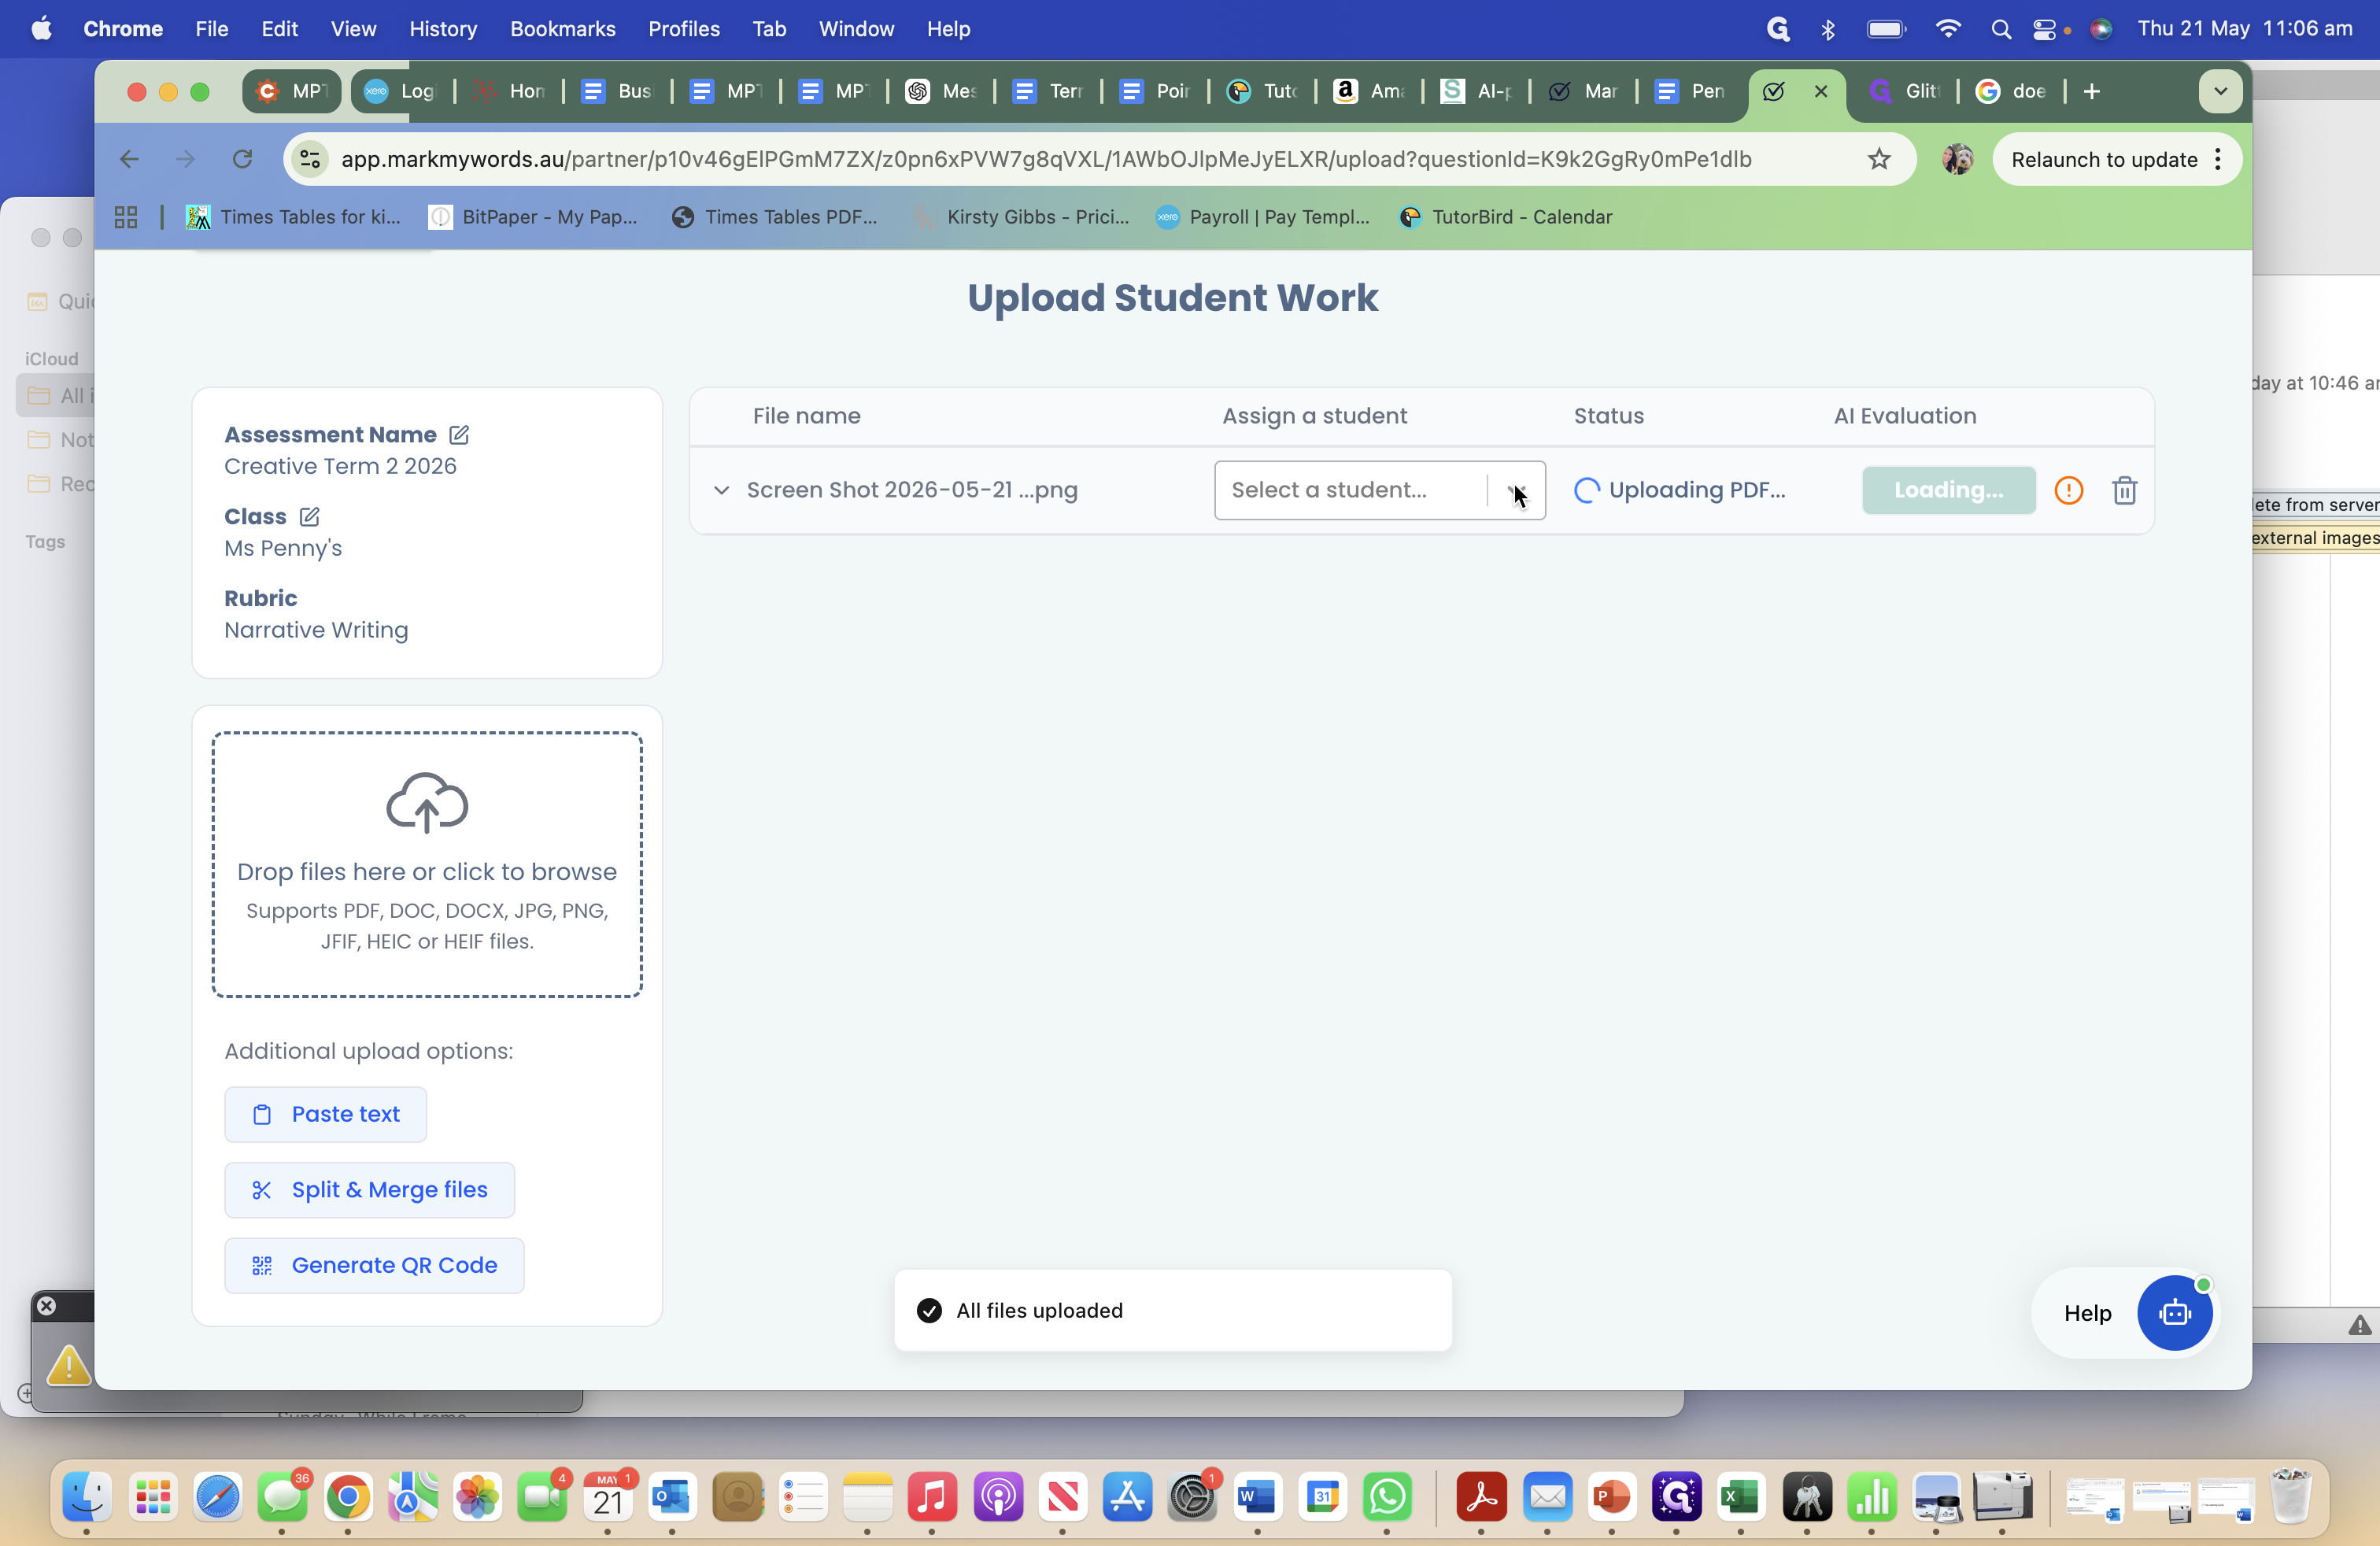
Task: Expand the Screen Shot file row chevron
Action: [721, 490]
